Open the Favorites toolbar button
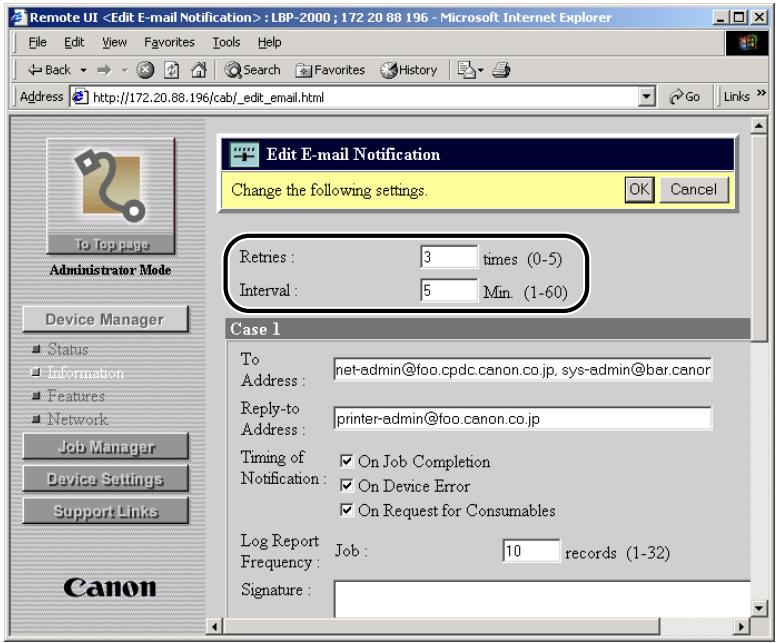This screenshot has width=776, height=643. 330,70
